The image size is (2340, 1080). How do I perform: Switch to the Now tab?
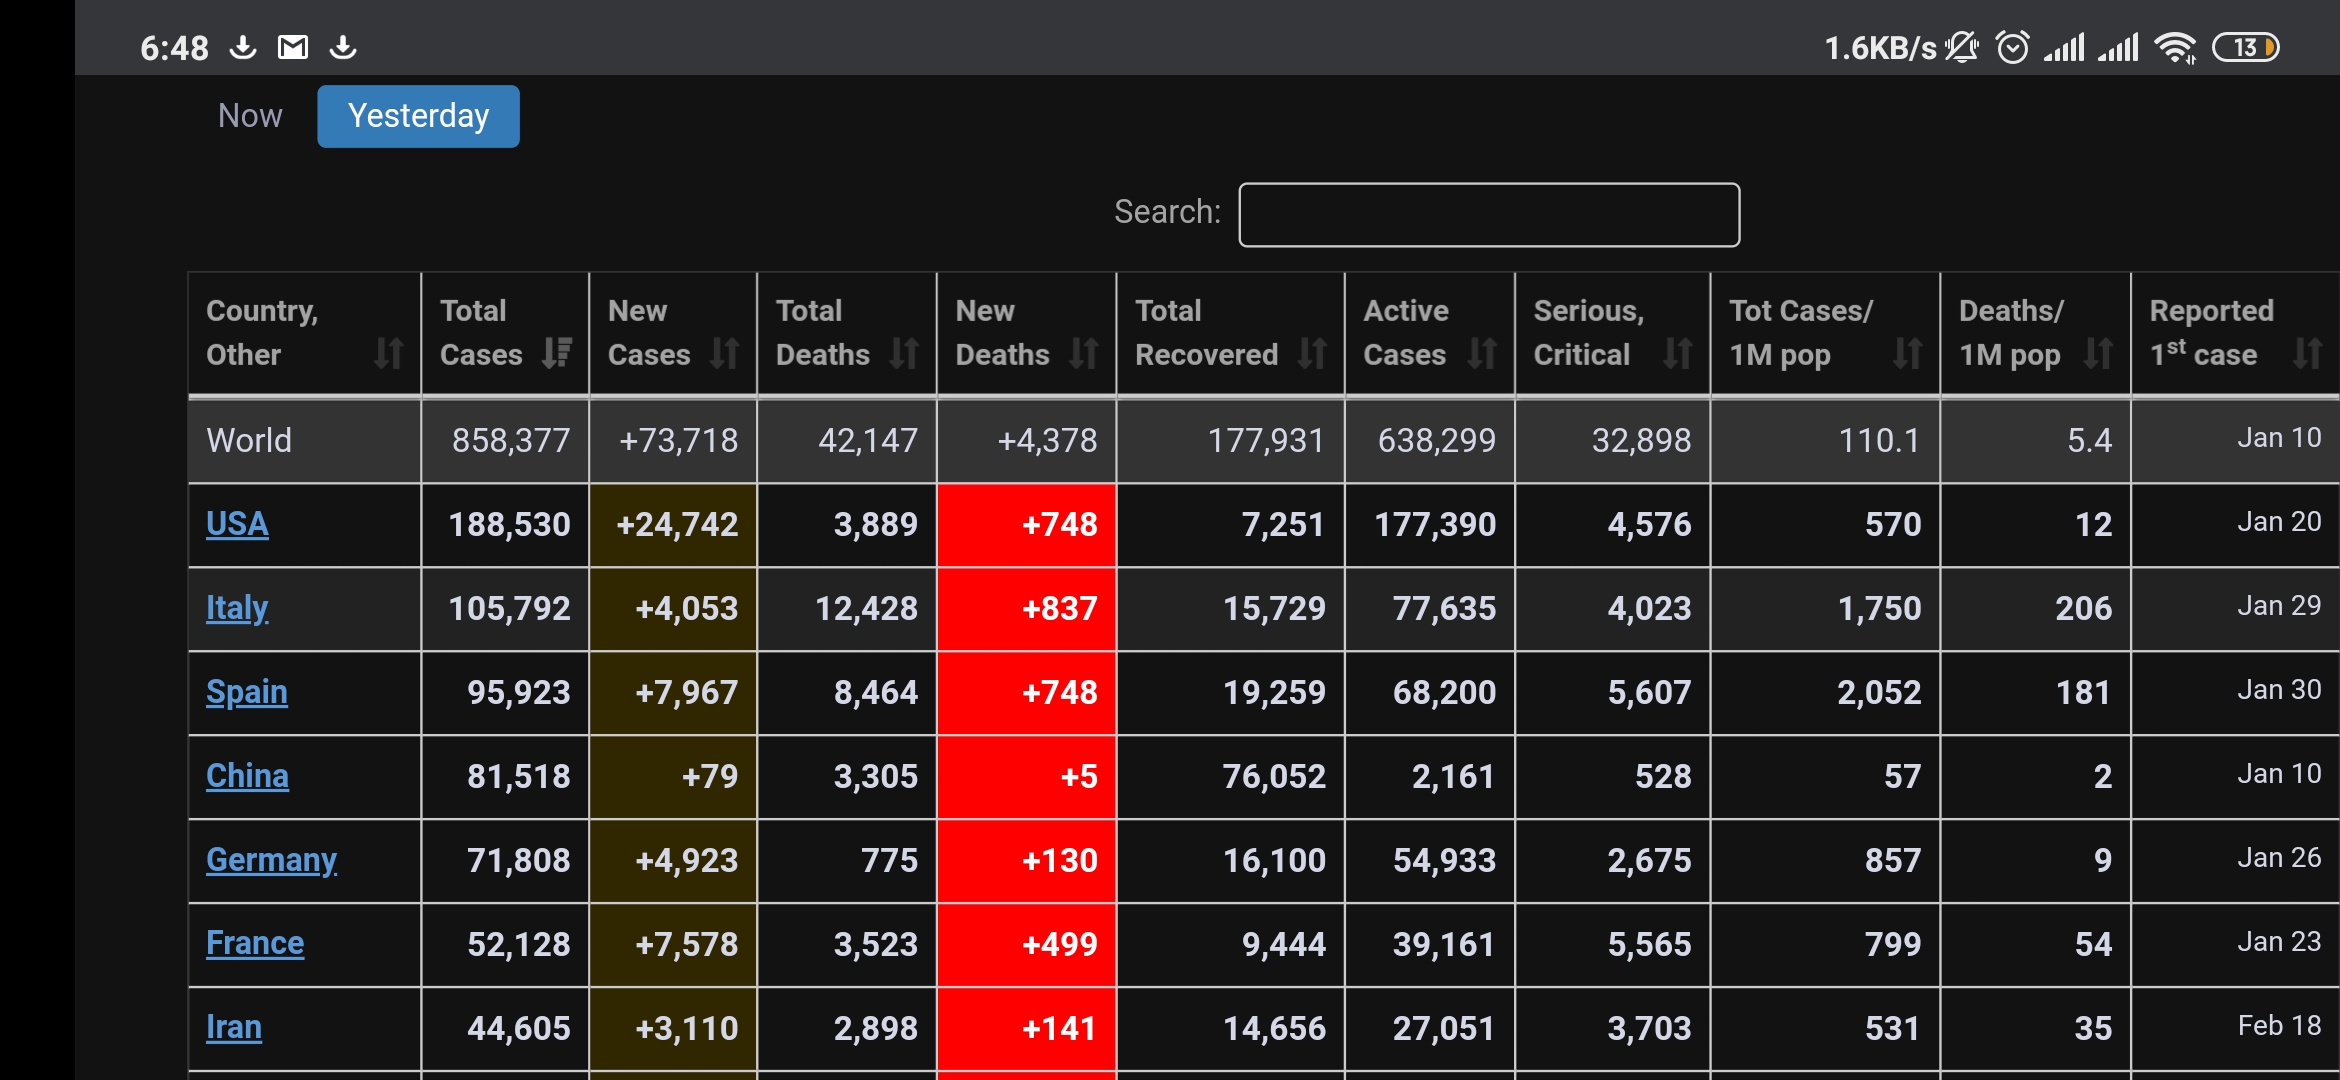(x=250, y=116)
